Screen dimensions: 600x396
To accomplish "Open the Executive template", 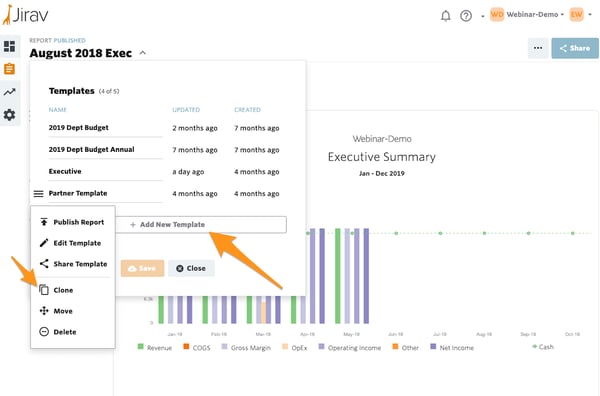I will (x=65, y=171).
